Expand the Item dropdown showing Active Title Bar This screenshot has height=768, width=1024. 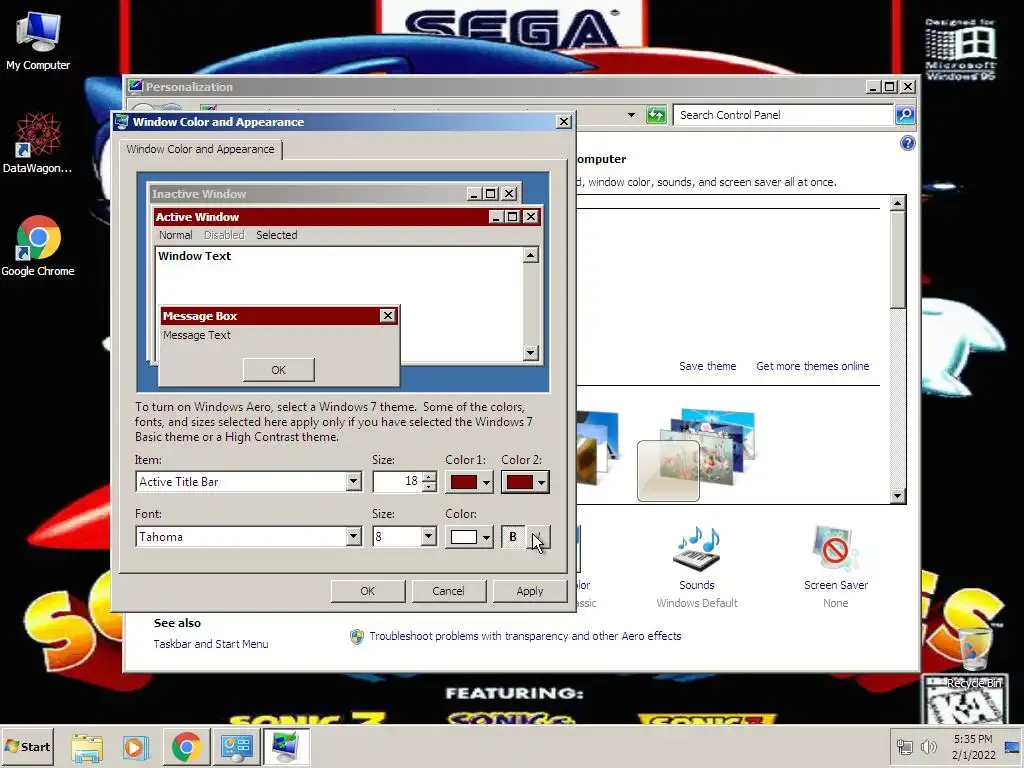(x=353, y=482)
